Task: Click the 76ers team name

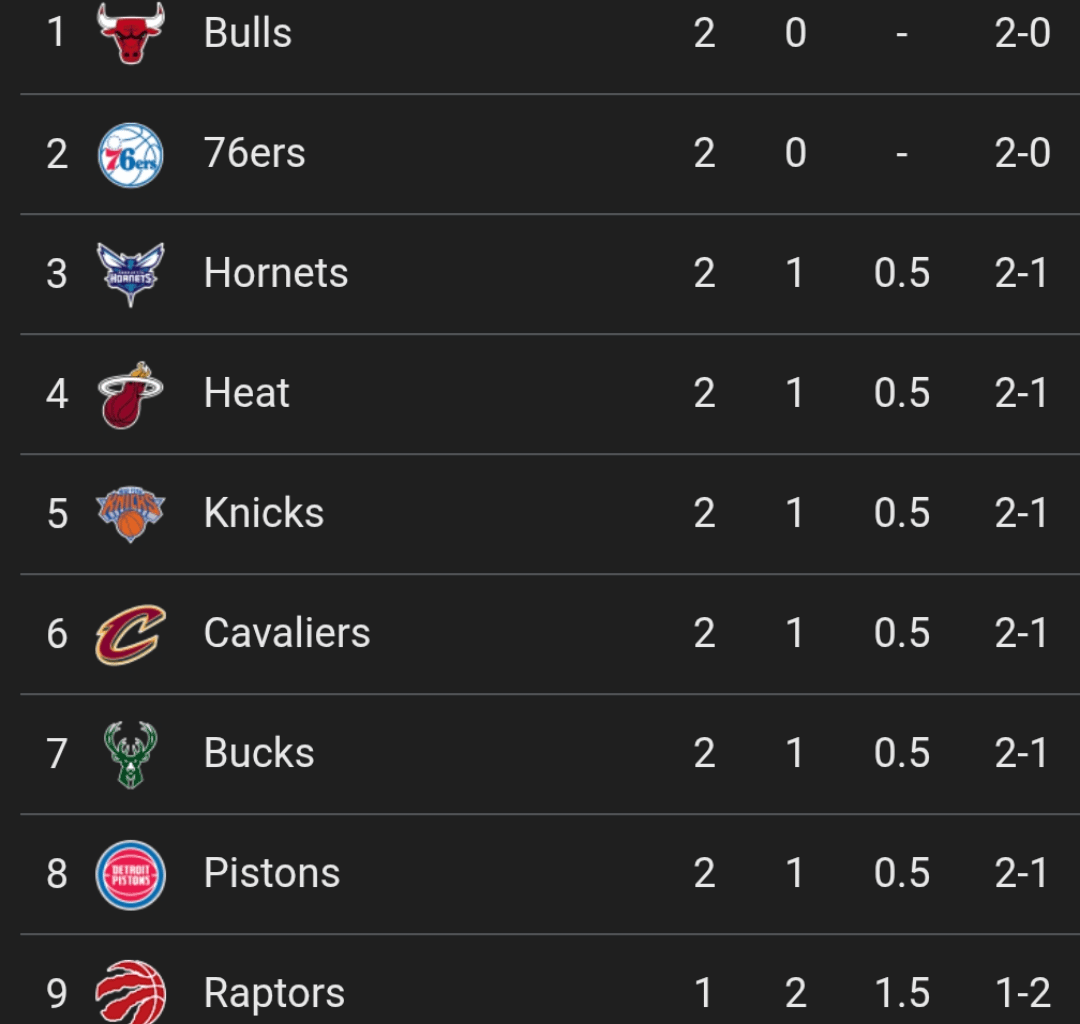Action: (257, 152)
